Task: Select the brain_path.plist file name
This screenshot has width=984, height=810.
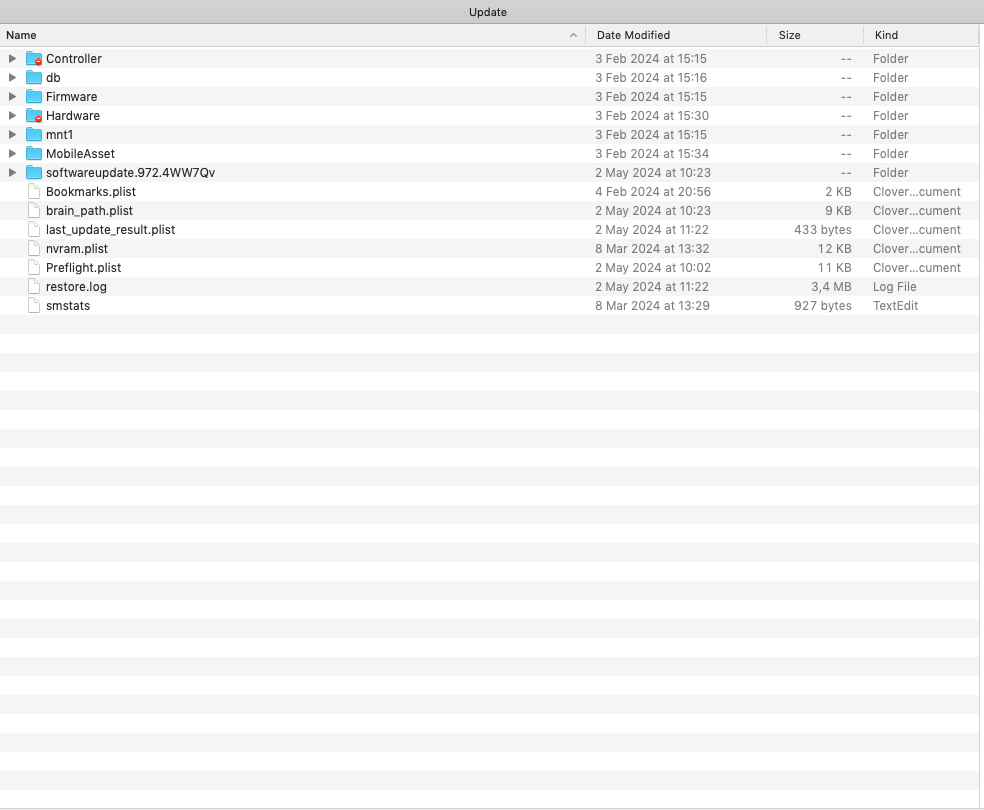Action: pyautogui.click(x=89, y=211)
